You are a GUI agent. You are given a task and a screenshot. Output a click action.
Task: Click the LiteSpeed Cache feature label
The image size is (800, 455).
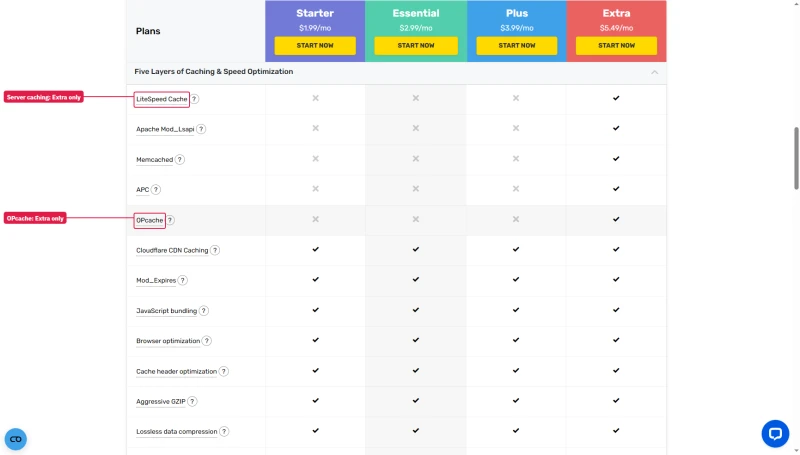[x=162, y=99]
